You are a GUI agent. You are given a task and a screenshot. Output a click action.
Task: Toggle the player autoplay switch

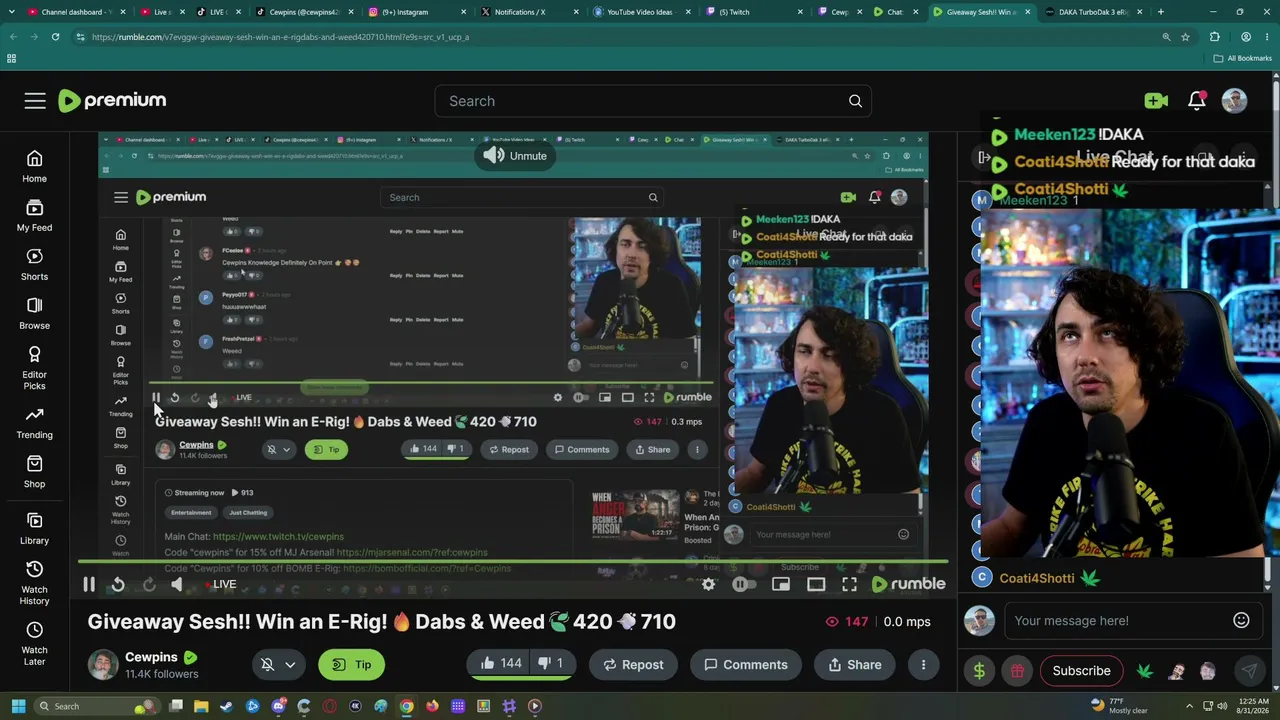pyautogui.click(x=743, y=584)
